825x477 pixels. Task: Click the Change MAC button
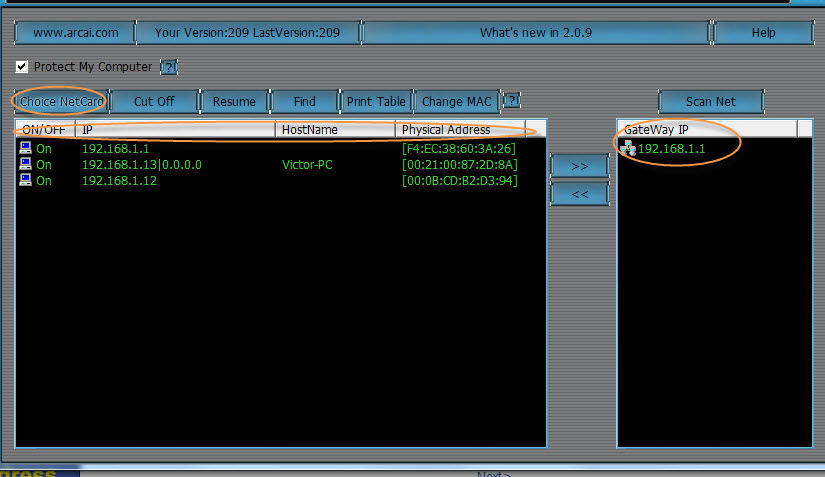click(x=457, y=102)
